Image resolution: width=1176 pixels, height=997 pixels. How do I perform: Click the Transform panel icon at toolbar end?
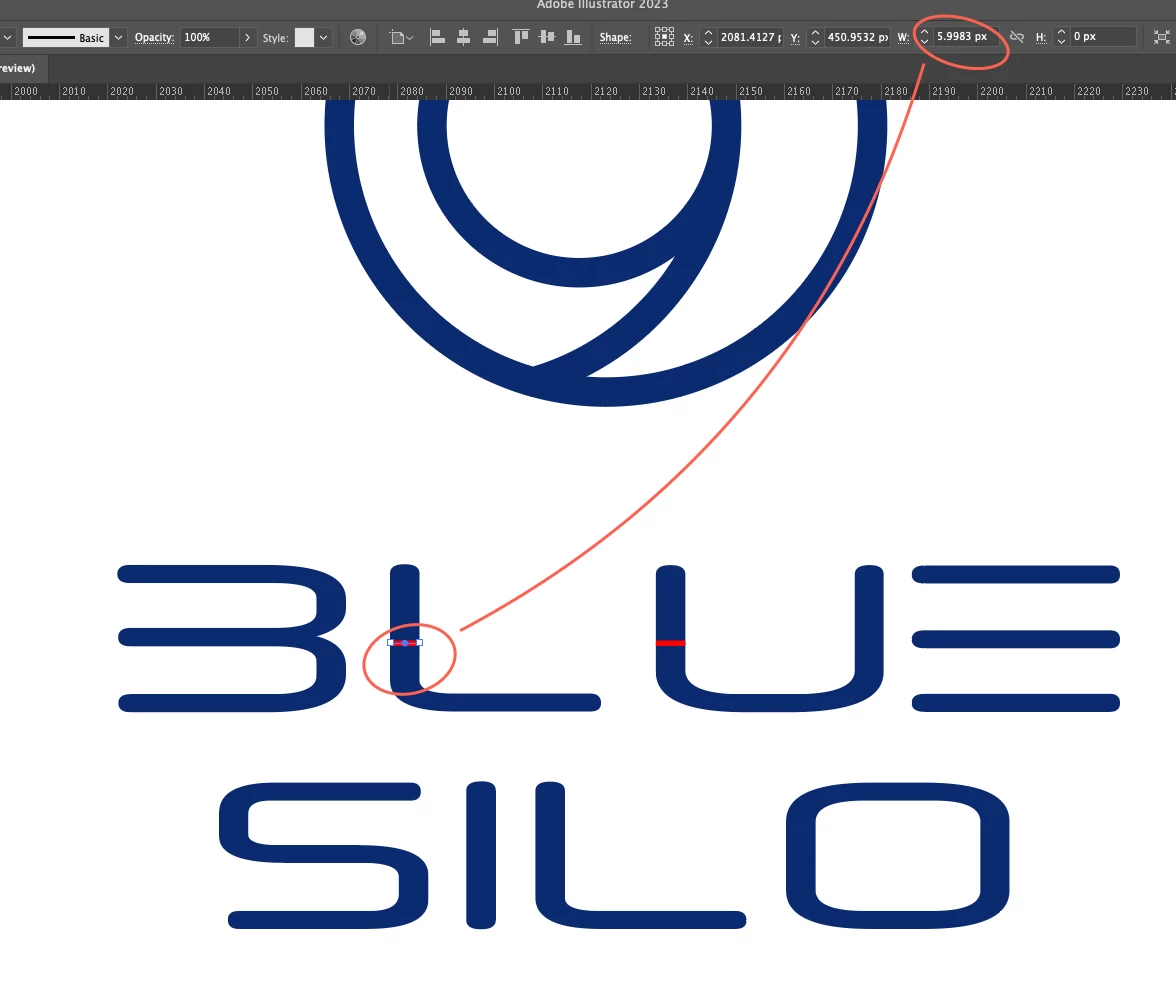pos(1161,37)
